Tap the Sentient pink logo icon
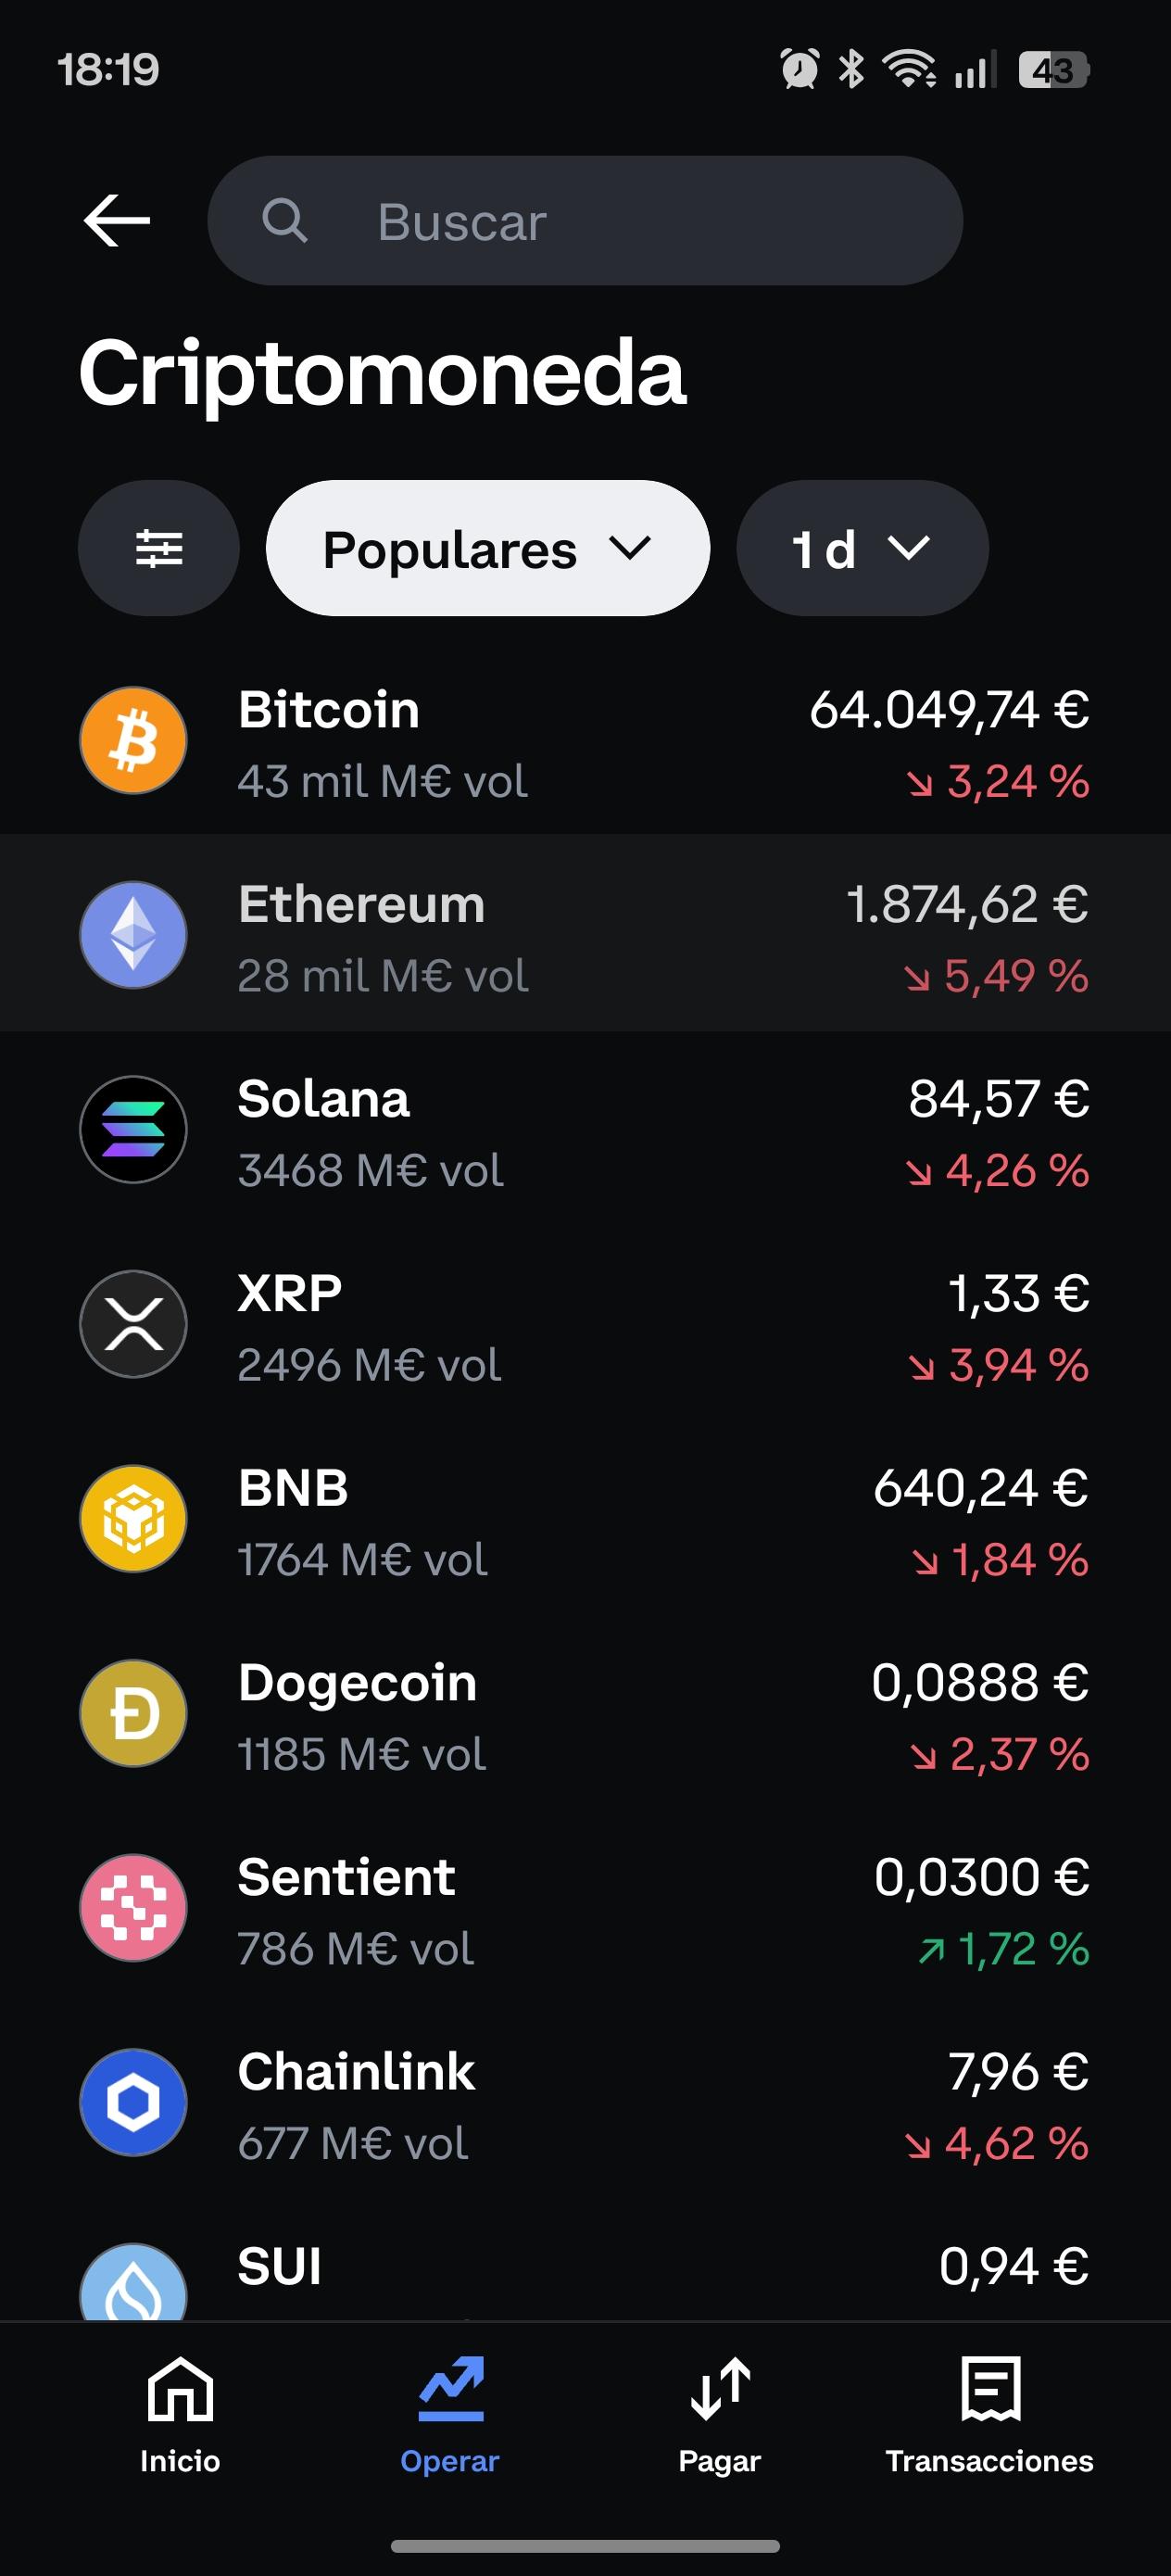Viewport: 1171px width, 2576px height. click(x=133, y=1907)
